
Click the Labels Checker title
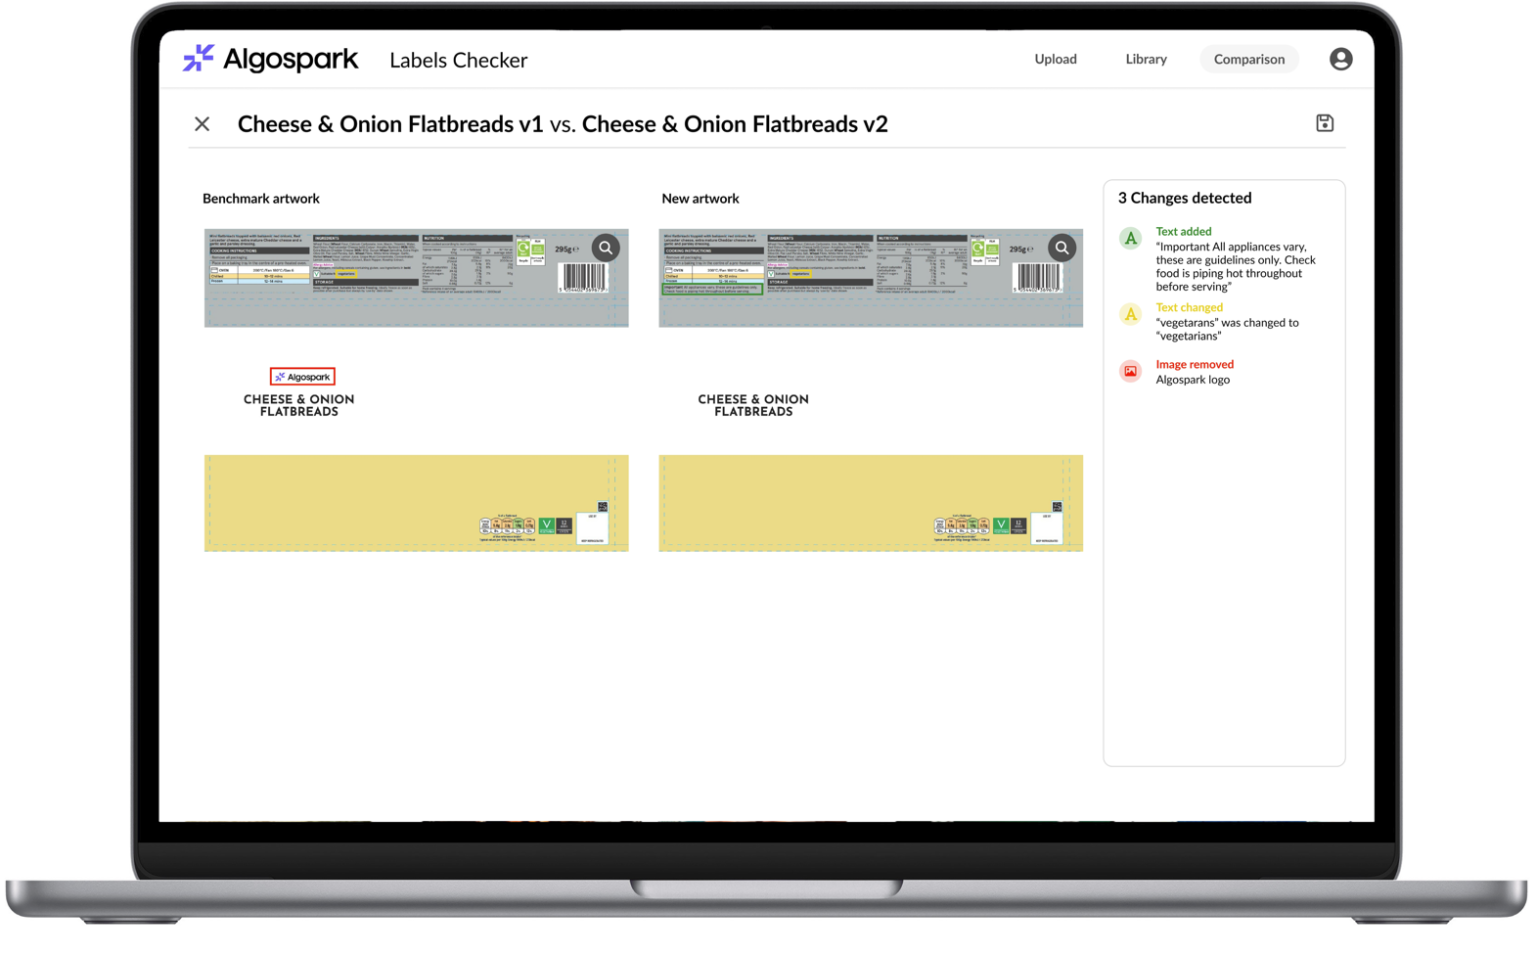click(x=458, y=60)
